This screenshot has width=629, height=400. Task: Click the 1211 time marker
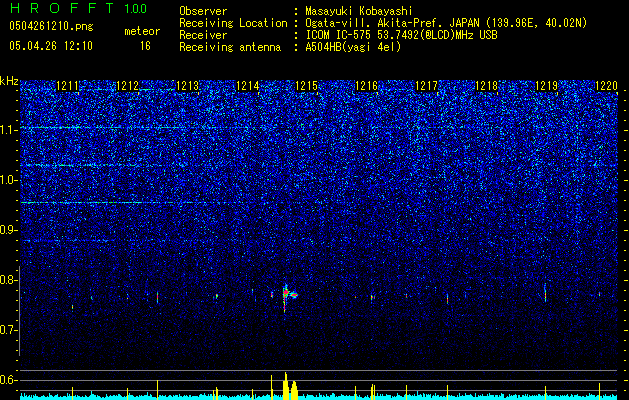pos(68,86)
